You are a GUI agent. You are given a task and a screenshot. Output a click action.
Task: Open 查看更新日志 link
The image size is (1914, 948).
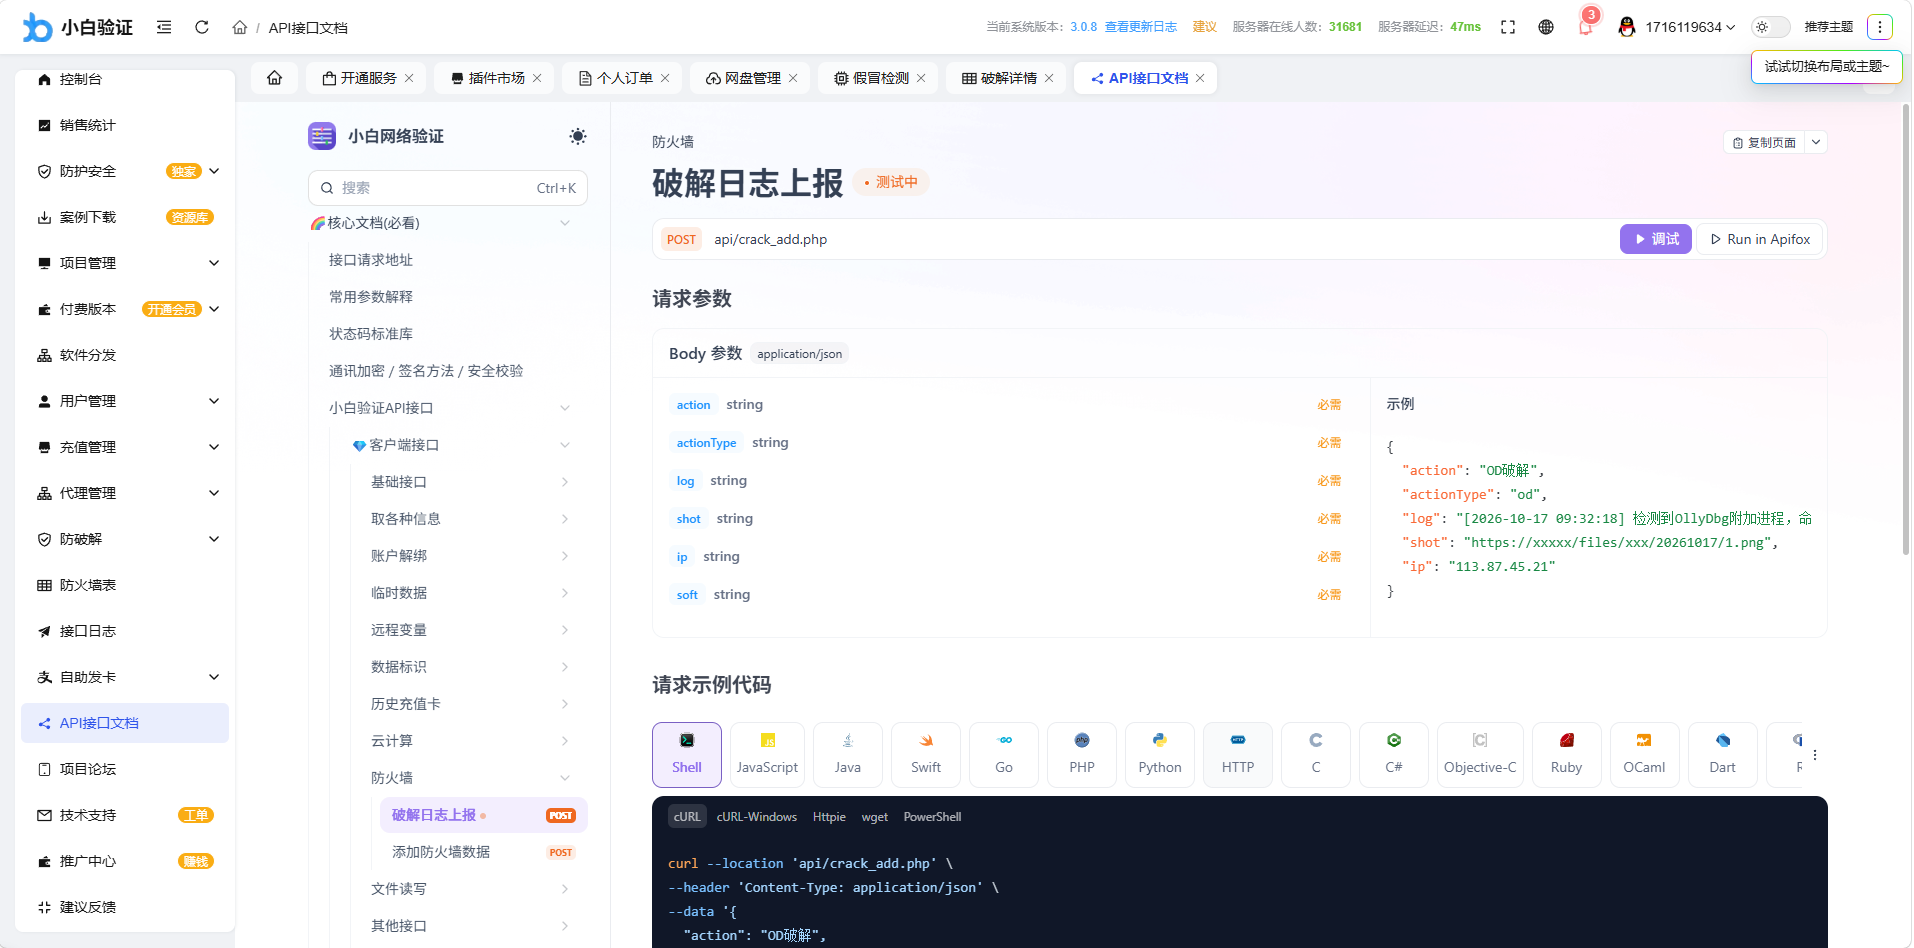1141,27
